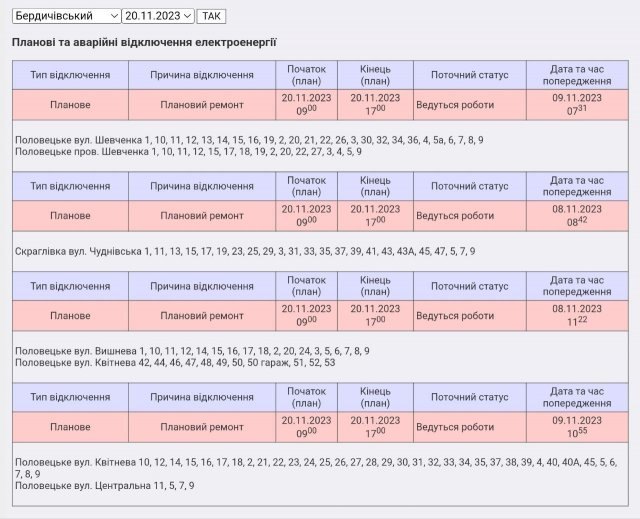Screen dimensions: 640x519
Task: Select warning time cell 08.11.2023 08:42
Action: click(x=577, y=216)
